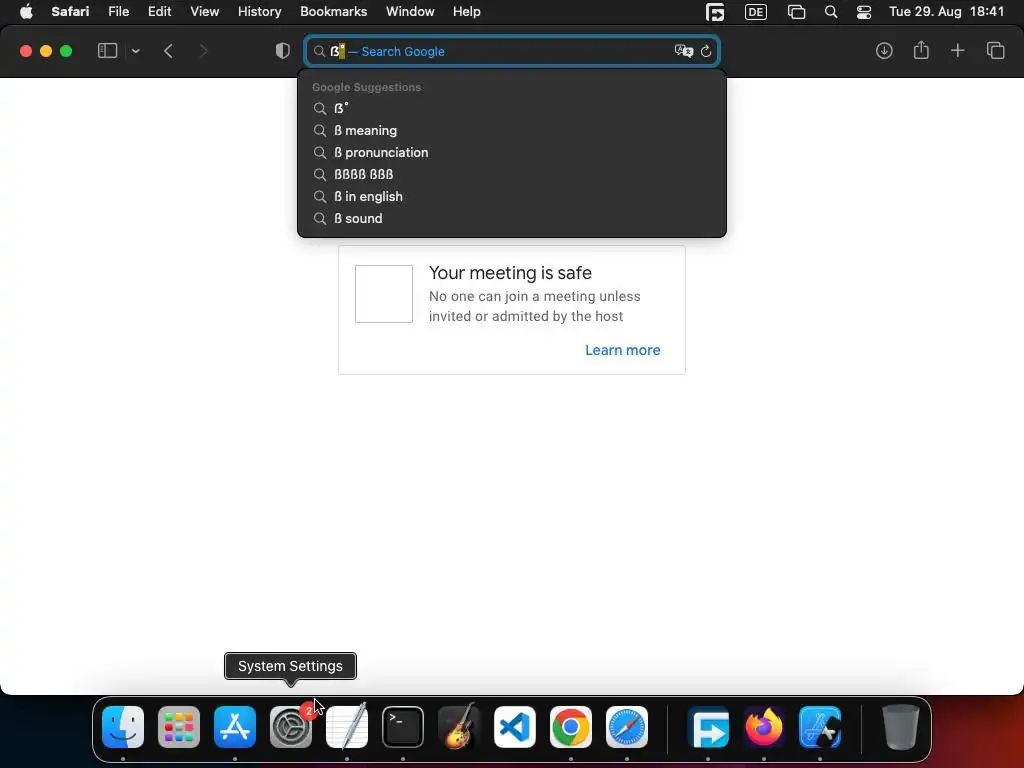Select the 'ß°' search suggestion
1024x768 pixels.
pyautogui.click(x=512, y=108)
